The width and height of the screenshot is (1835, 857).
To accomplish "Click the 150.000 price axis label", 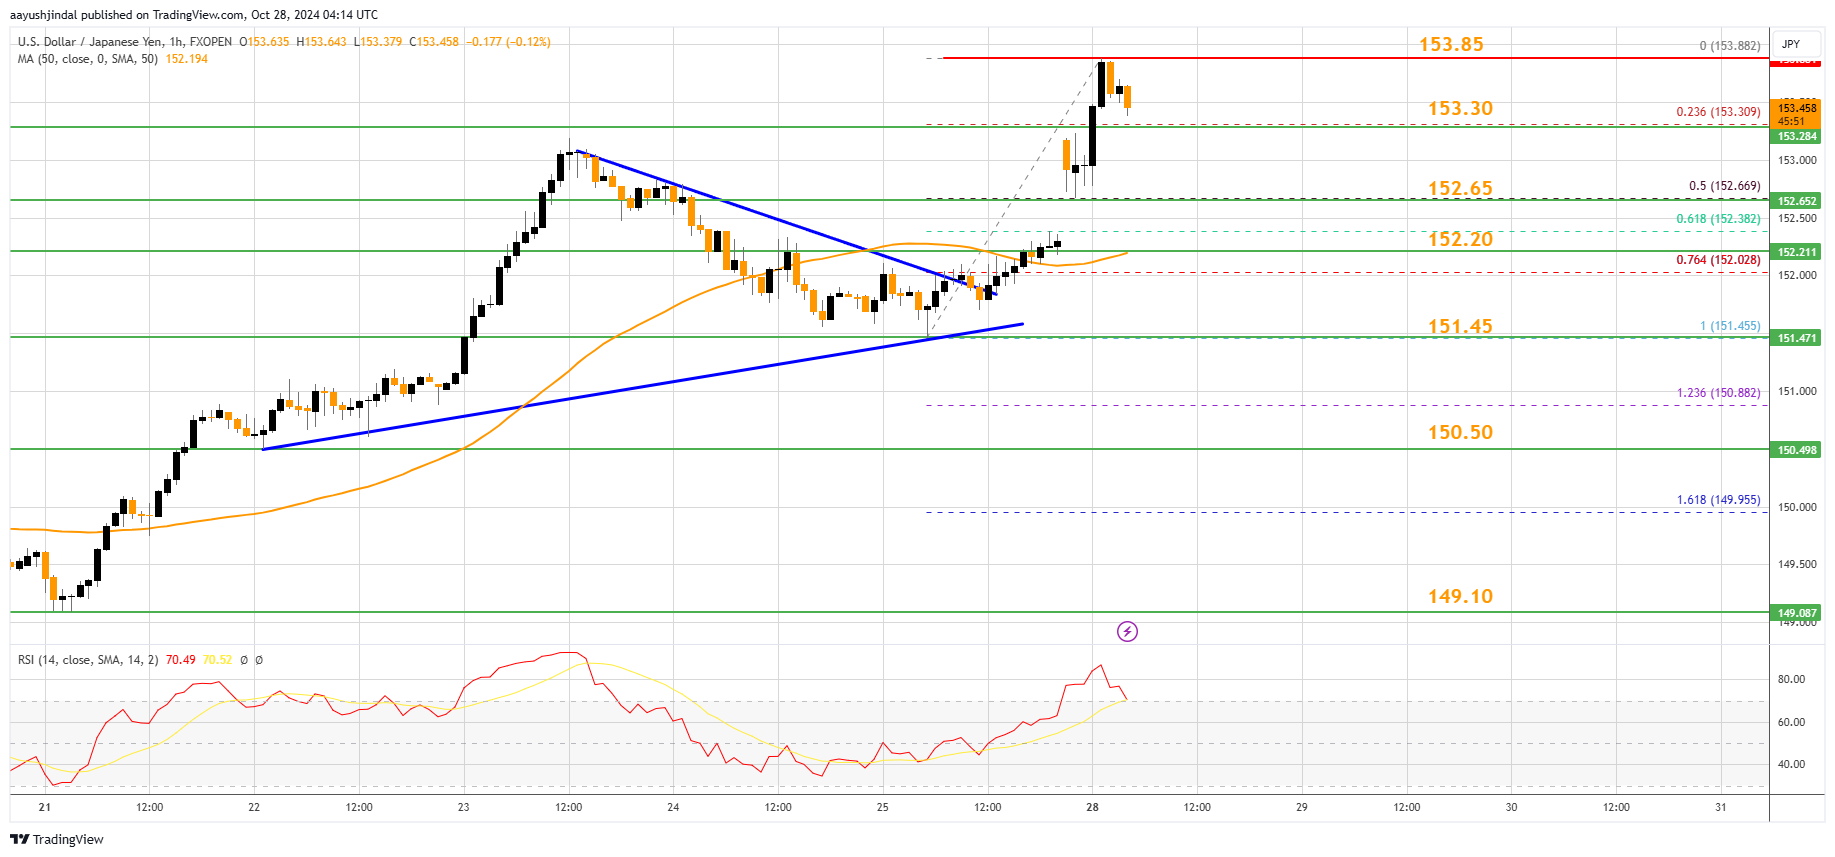I will coord(1797,507).
